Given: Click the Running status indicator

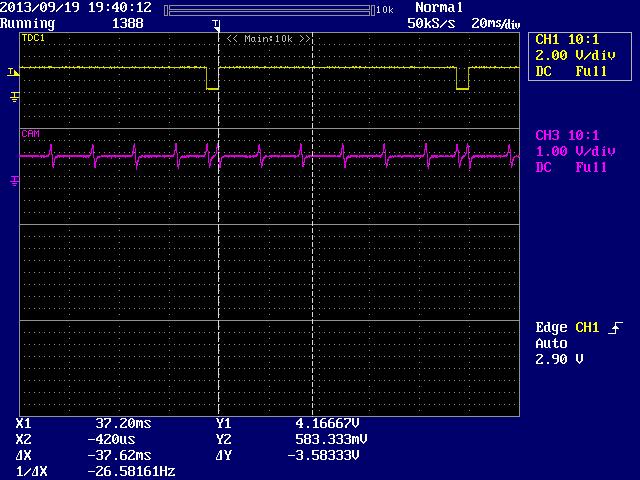Looking at the screenshot, I should pos(27,24).
